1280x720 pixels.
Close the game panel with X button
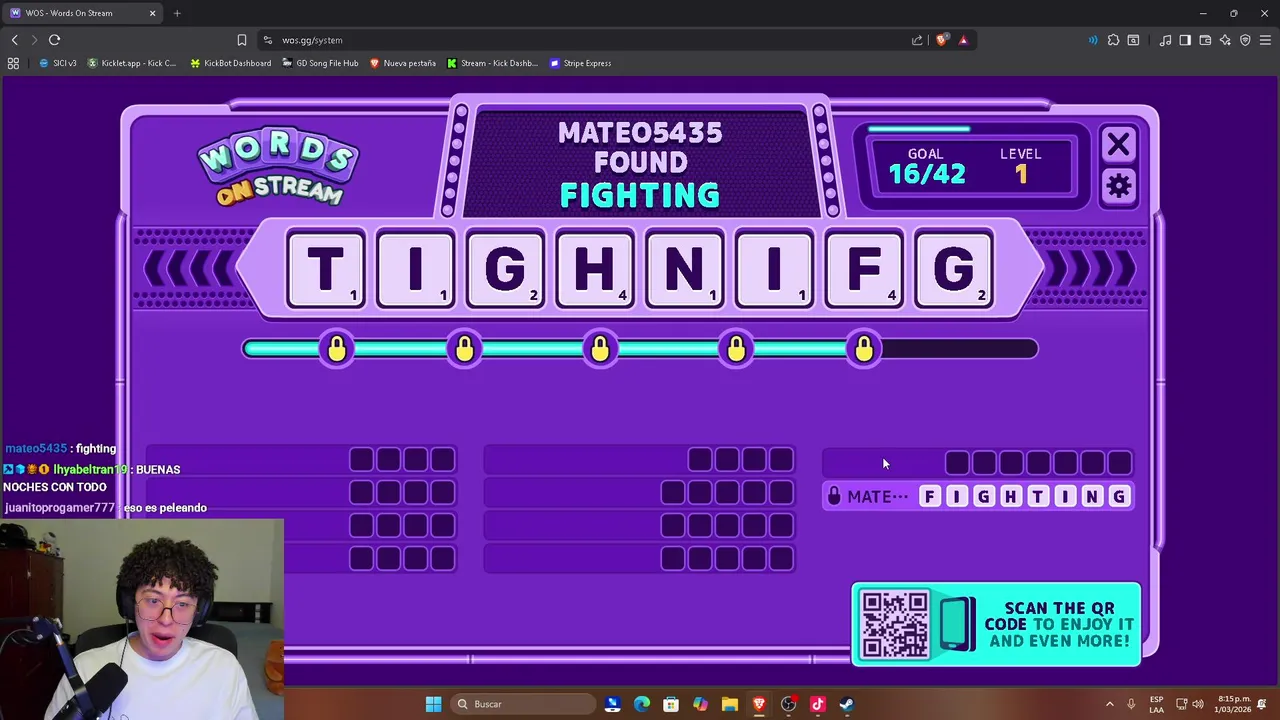1118,145
